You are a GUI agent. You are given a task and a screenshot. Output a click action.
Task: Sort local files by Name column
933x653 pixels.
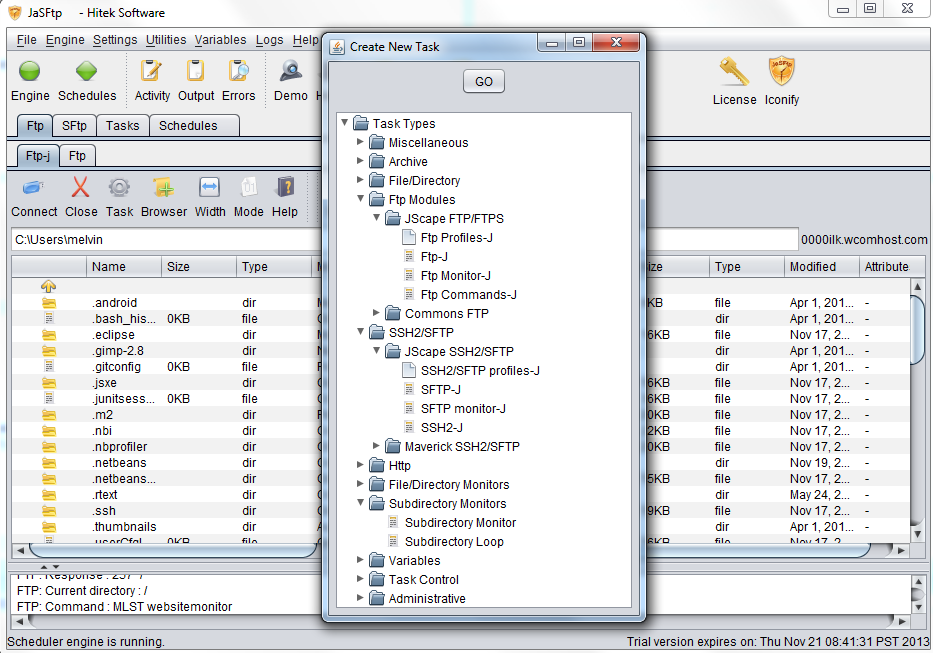tap(124, 267)
